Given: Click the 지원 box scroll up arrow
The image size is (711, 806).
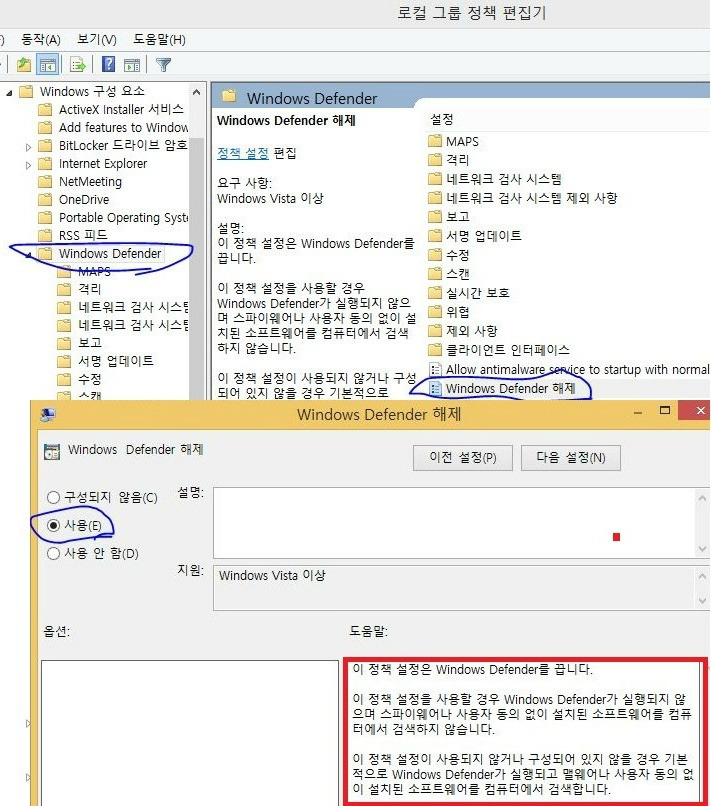Looking at the screenshot, I should pyautogui.click(x=702, y=576).
